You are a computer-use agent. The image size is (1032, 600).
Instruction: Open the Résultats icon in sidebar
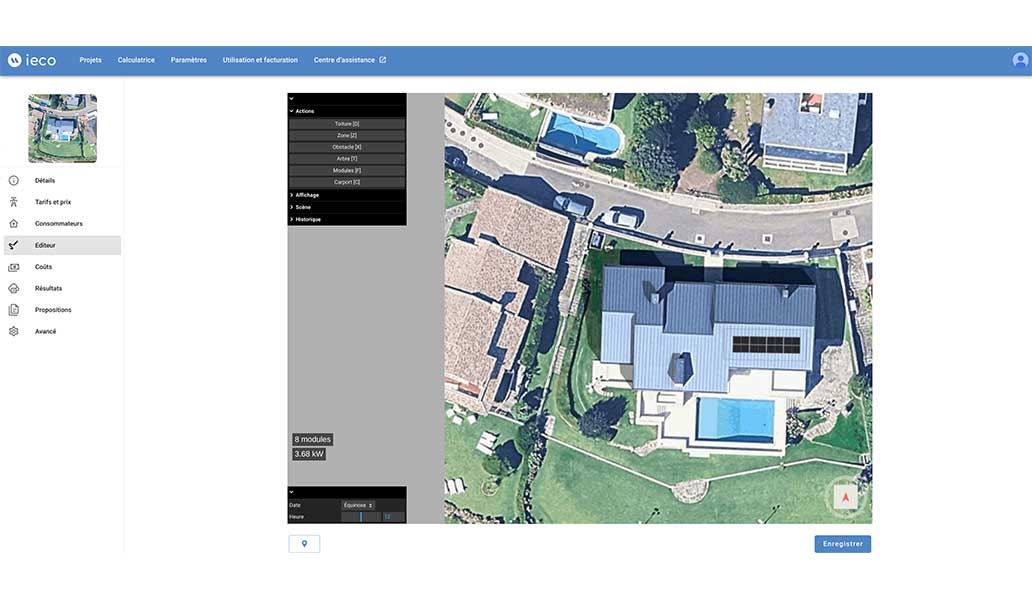point(14,288)
